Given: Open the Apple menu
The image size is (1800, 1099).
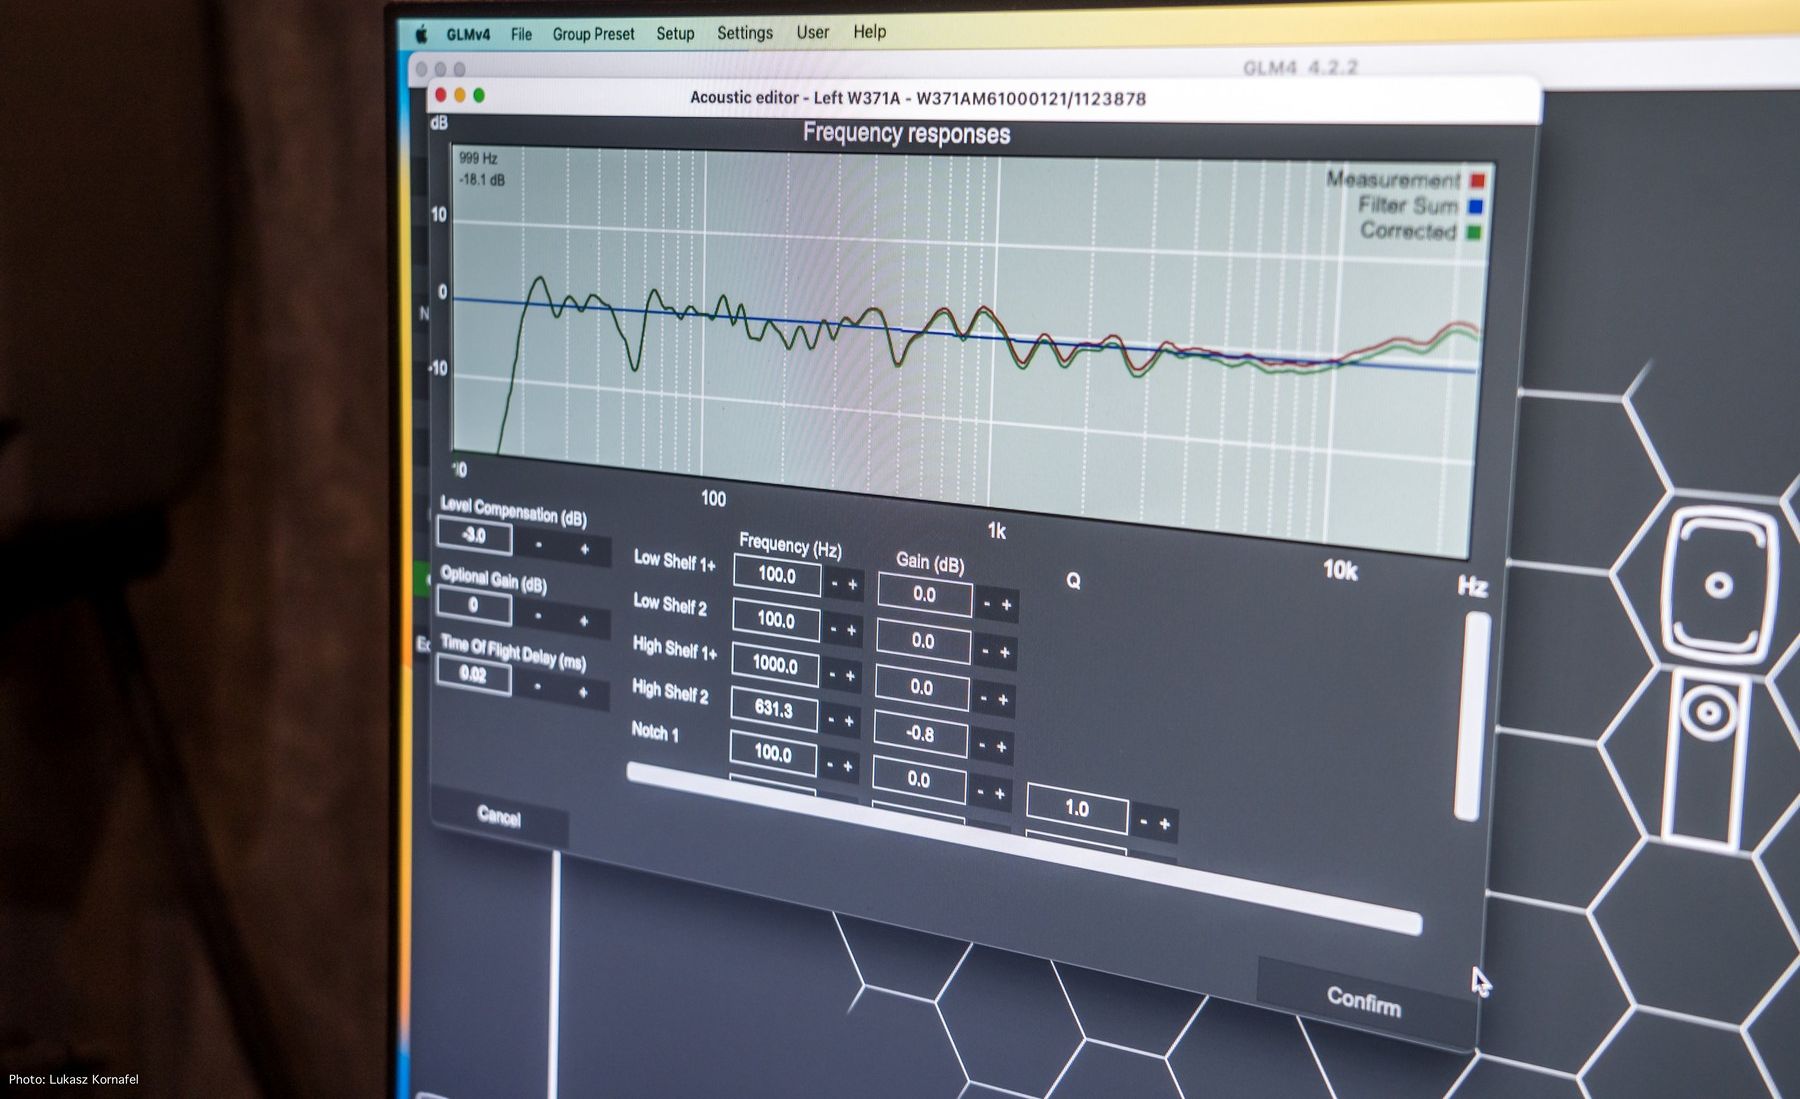Looking at the screenshot, I should pyautogui.click(x=422, y=35).
